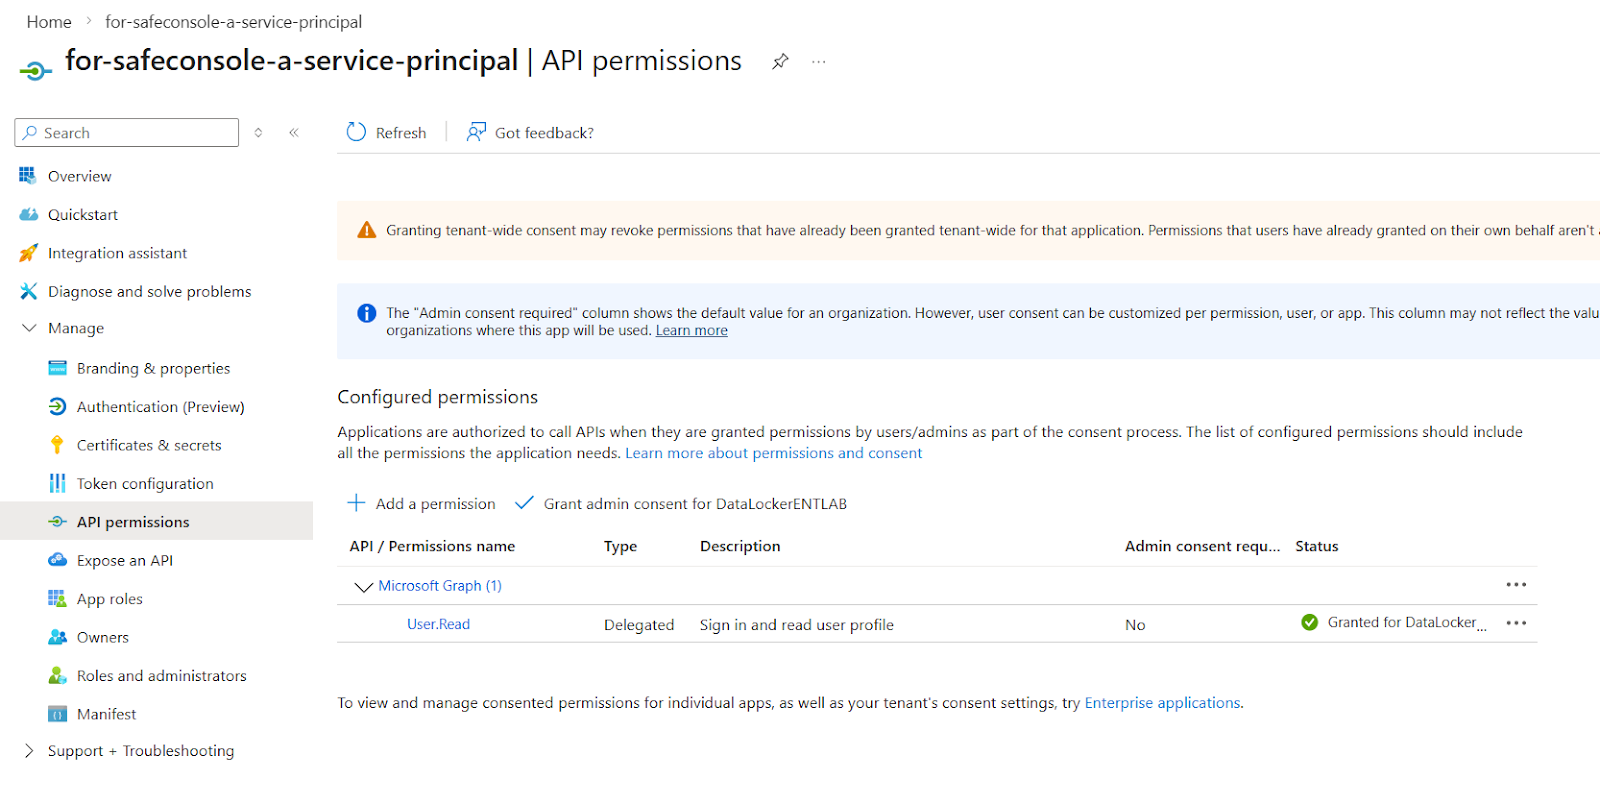Go to Home in the breadcrumb
Screen dimensions: 1600x804
pyautogui.click(x=49, y=22)
